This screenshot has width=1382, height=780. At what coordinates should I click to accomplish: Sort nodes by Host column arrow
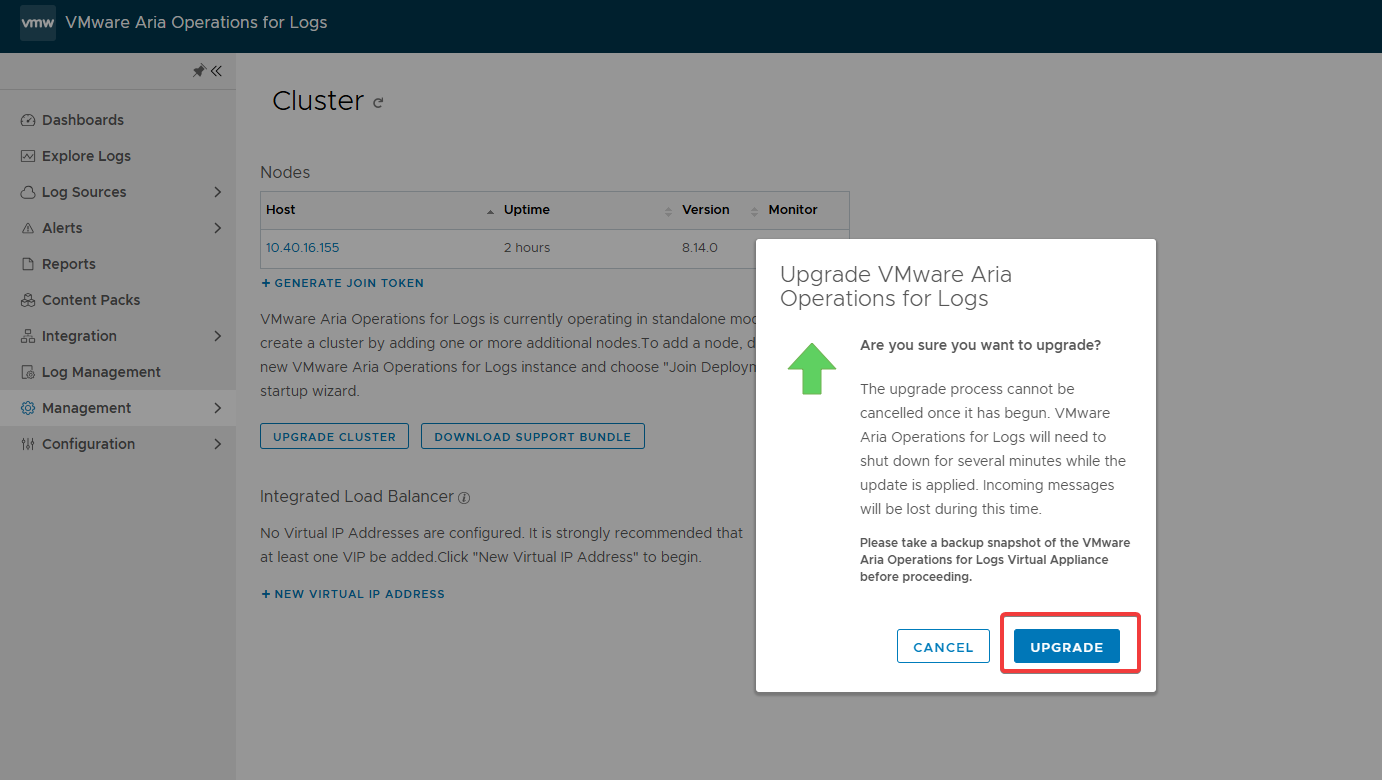490,211
